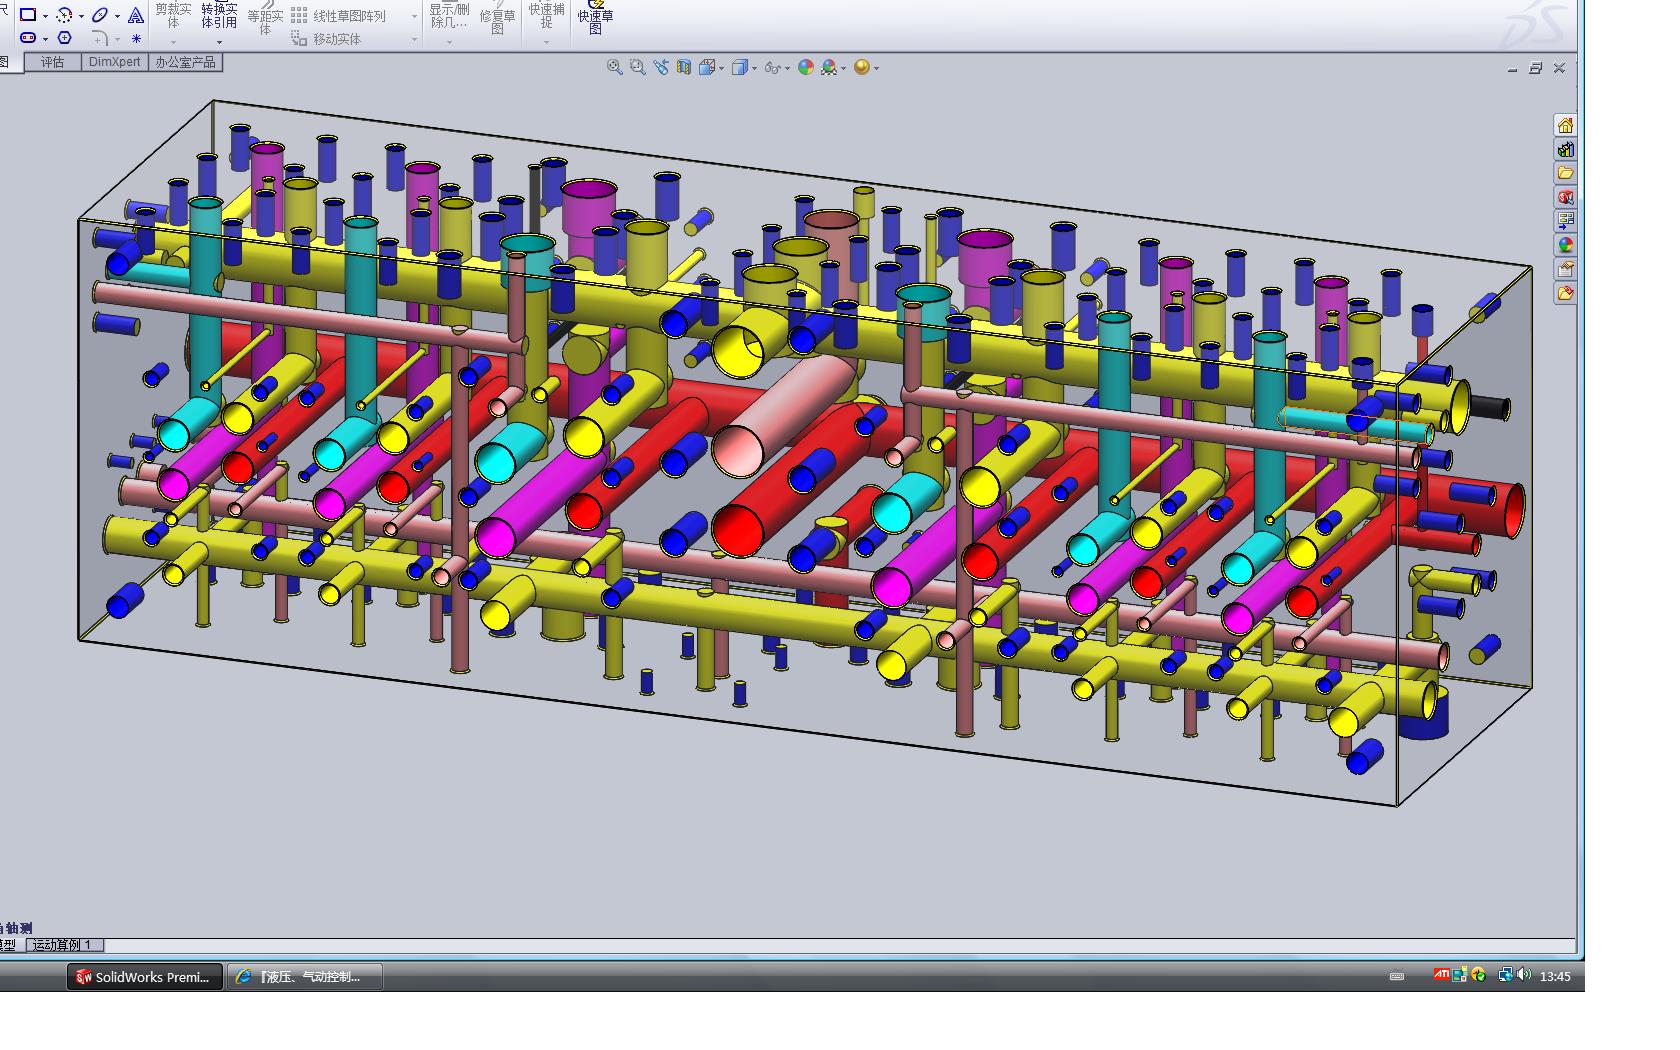Open the last task pane folder icon
The image size is (1680, 1050).
tap(1565, 293)
